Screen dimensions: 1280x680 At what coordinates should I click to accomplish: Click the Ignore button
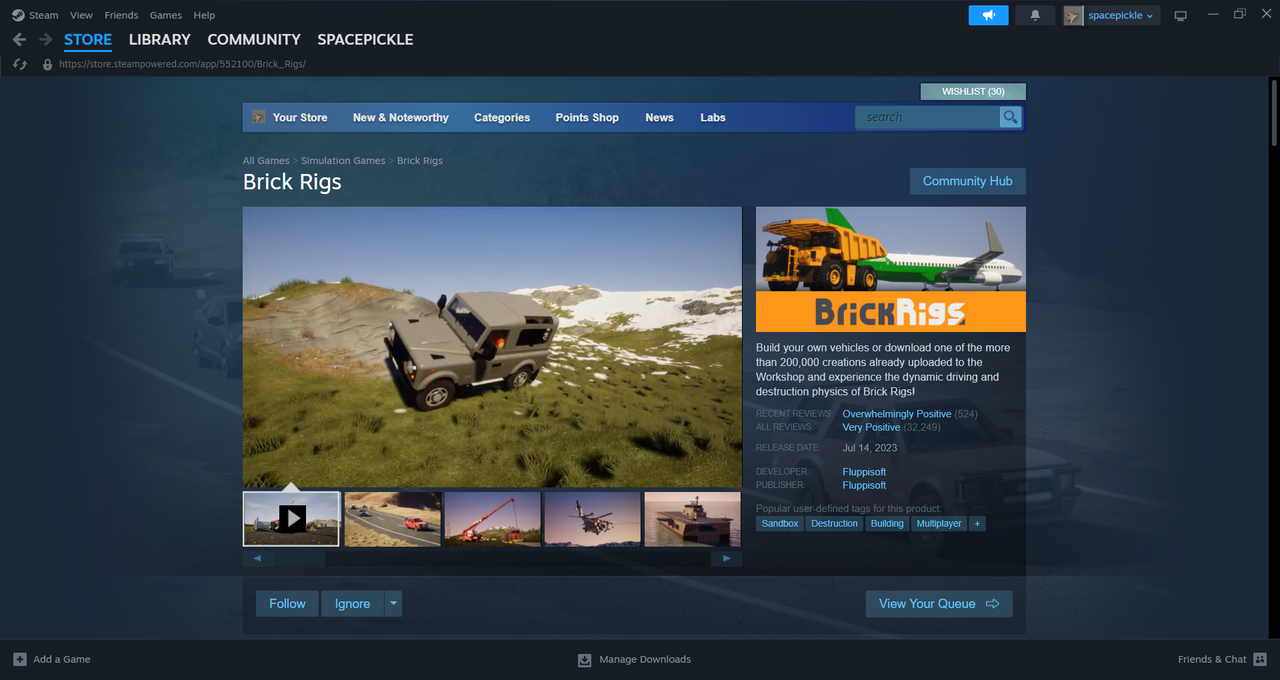point(352,604)
